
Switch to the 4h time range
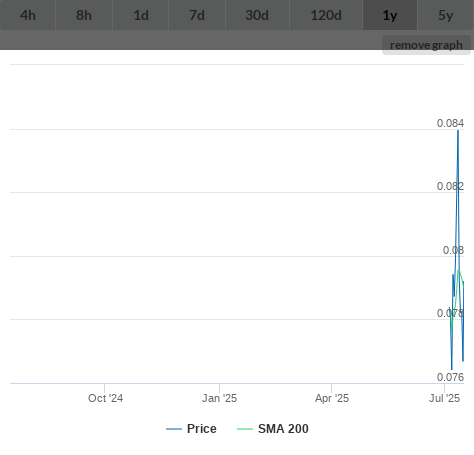pyautogui.click(x=28, y=15)
